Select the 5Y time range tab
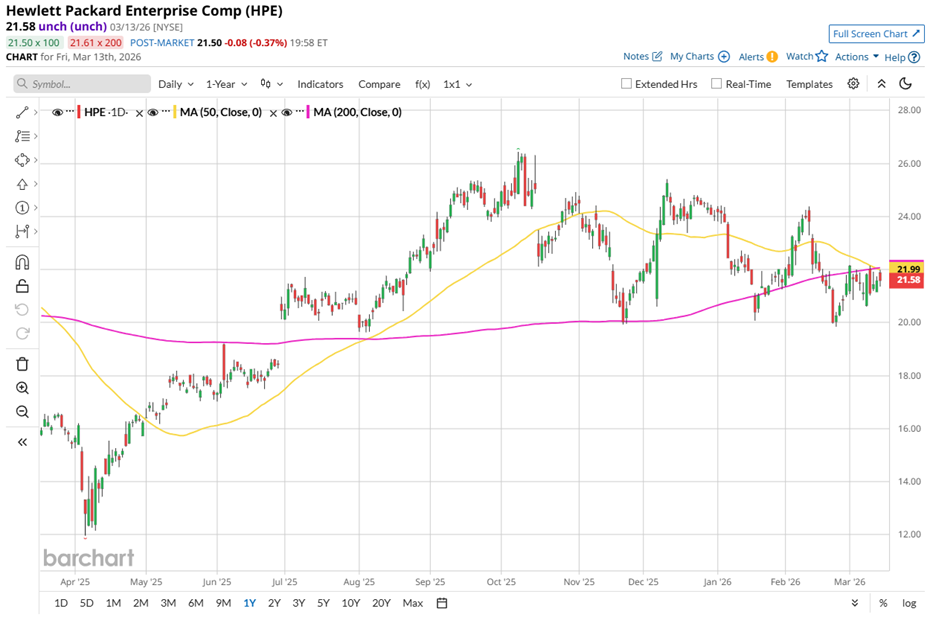The height and width of the screenshot is (626, 936). 323,603
